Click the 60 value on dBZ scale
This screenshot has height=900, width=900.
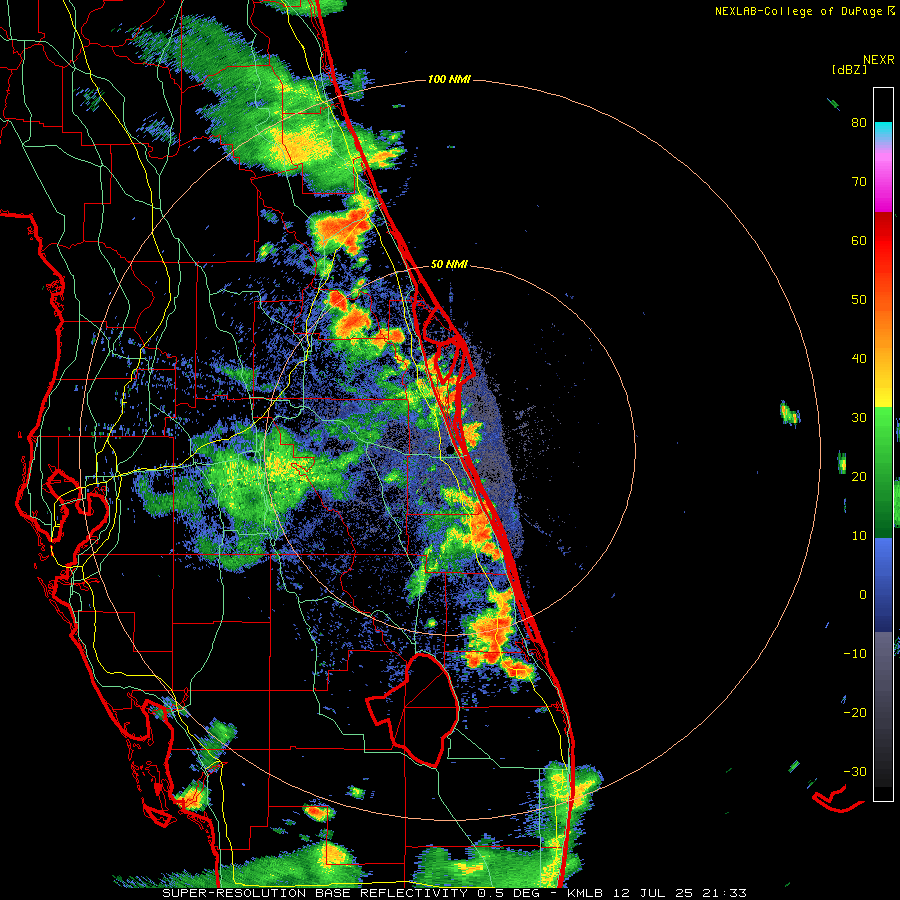click(x=859, y=240)
